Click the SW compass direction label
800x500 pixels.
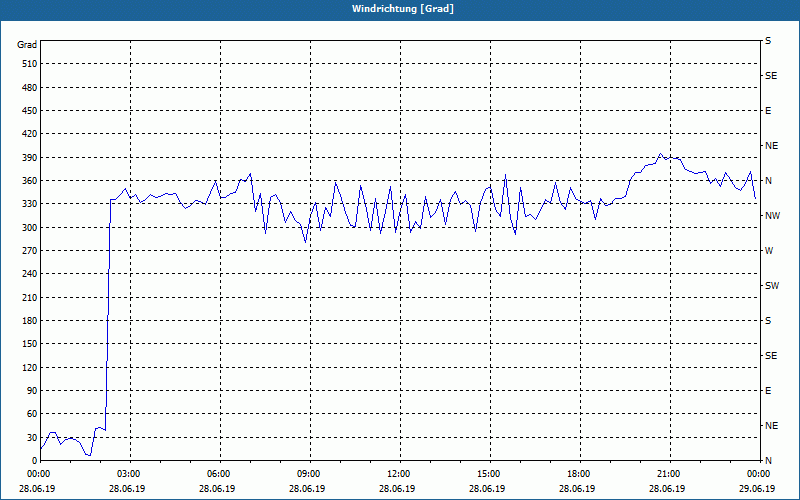coord(772,286)
